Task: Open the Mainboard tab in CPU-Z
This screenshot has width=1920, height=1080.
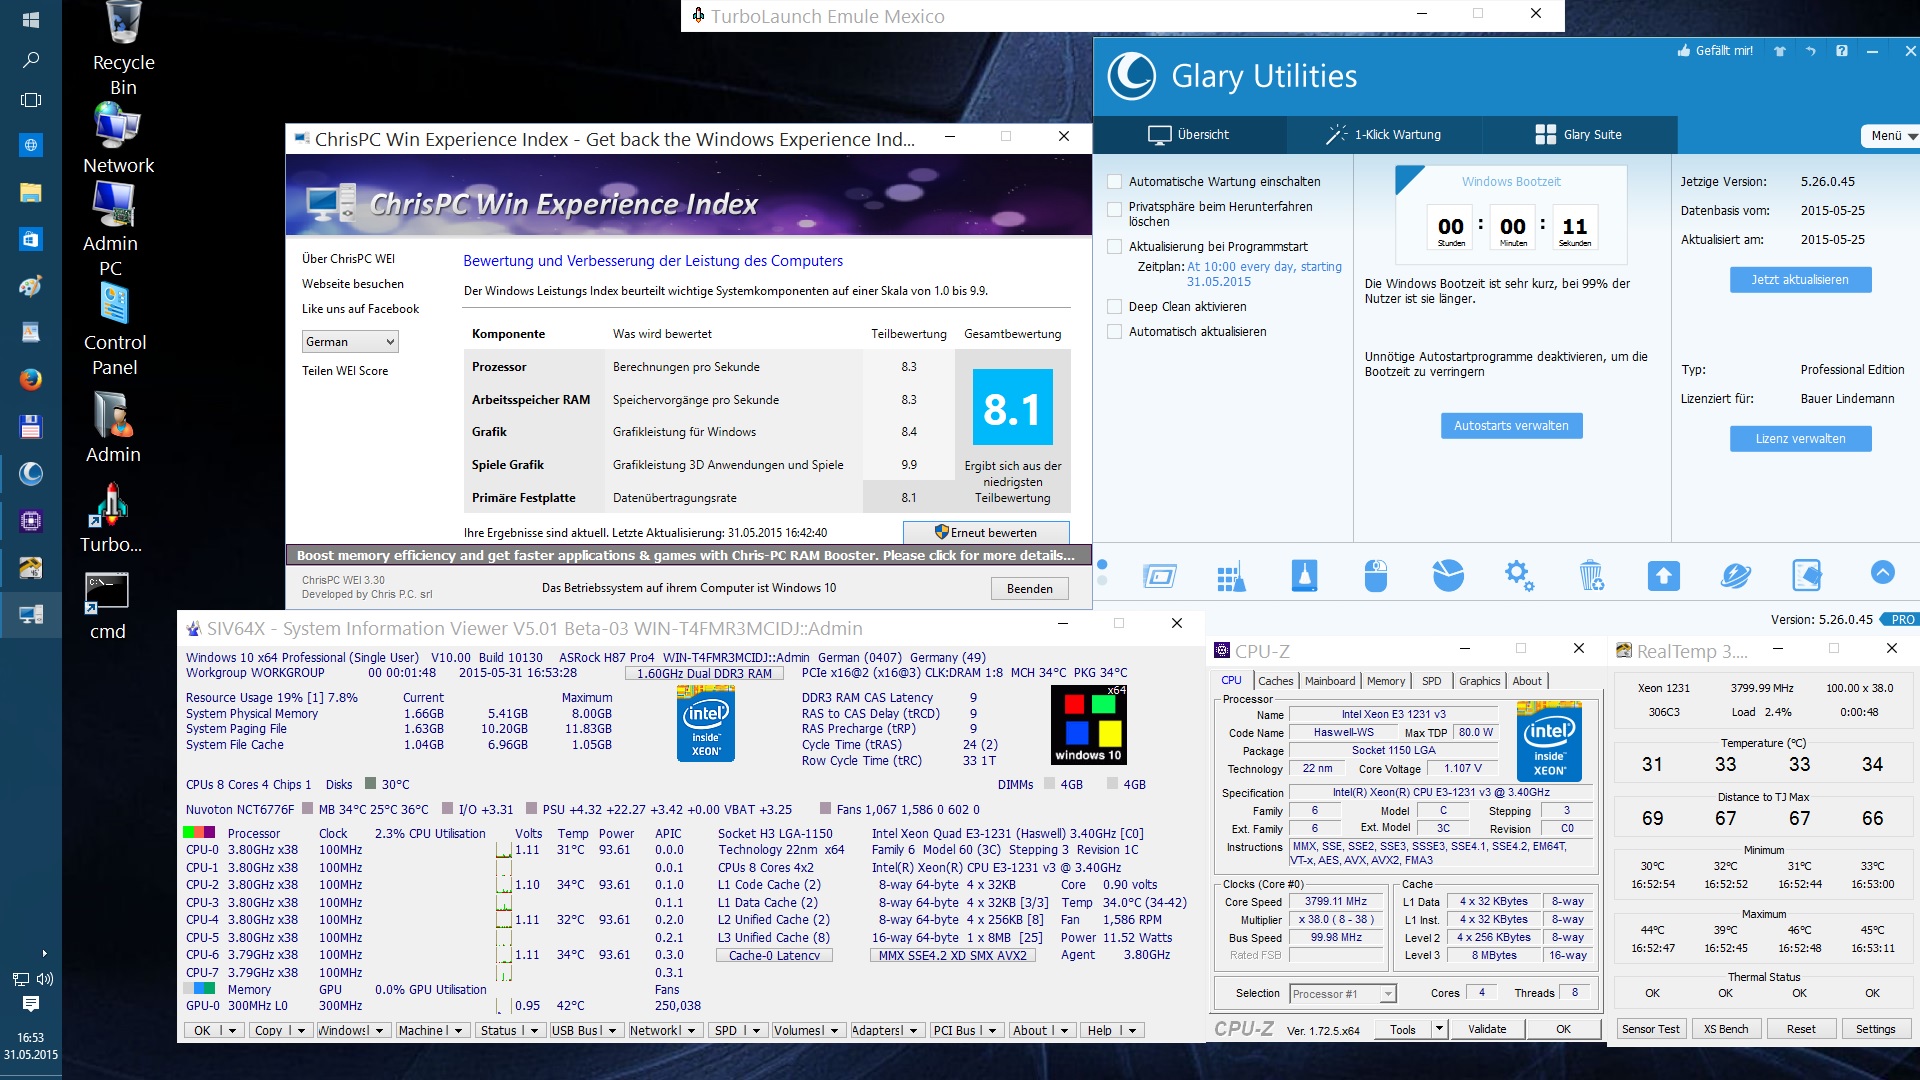Action: point(1330,681)
